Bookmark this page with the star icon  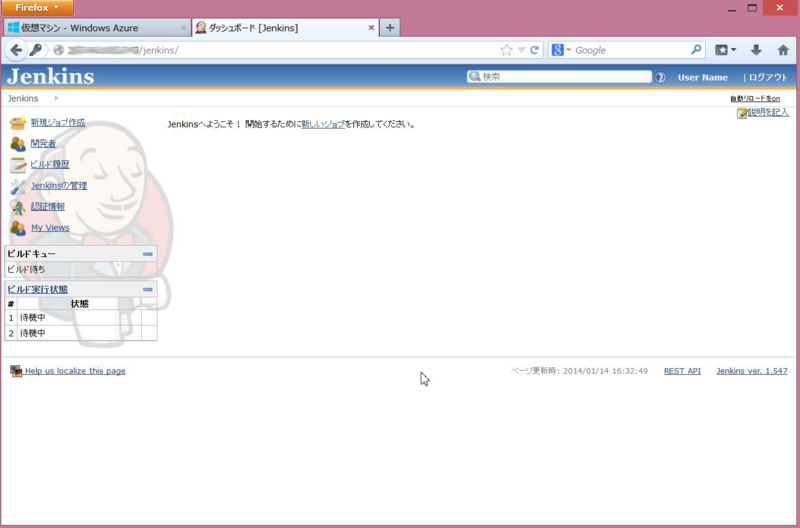click(506, 50)
